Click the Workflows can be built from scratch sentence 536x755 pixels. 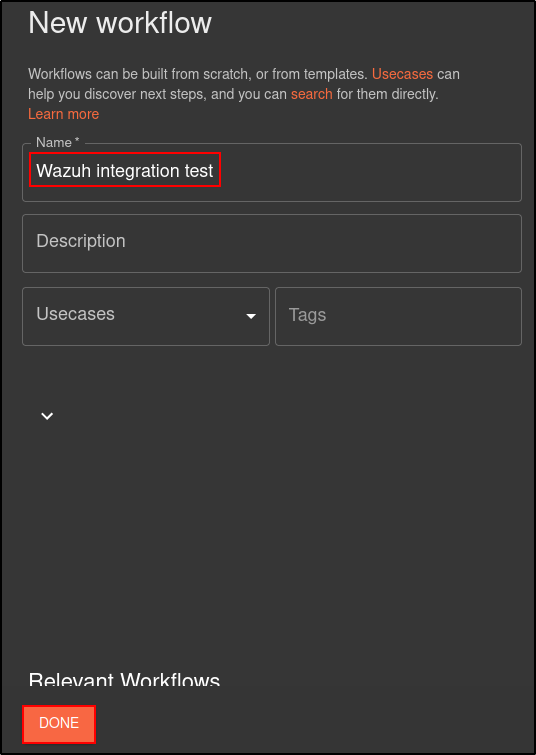[198, 74]
